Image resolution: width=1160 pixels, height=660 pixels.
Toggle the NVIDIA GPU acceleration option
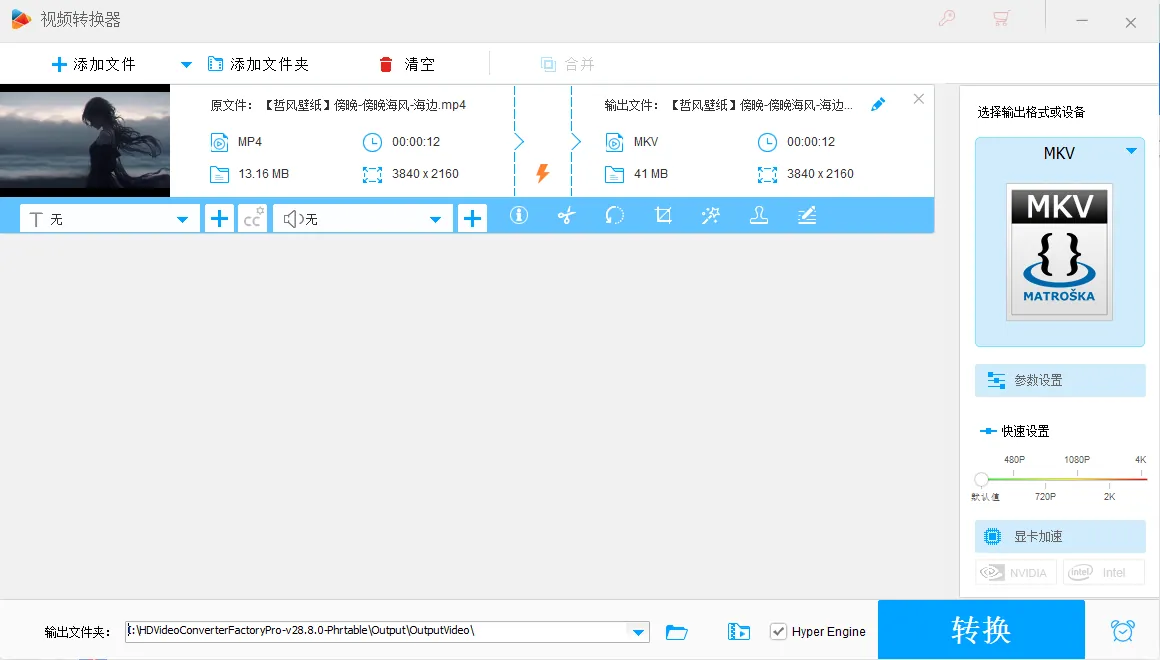point(1015,571)
